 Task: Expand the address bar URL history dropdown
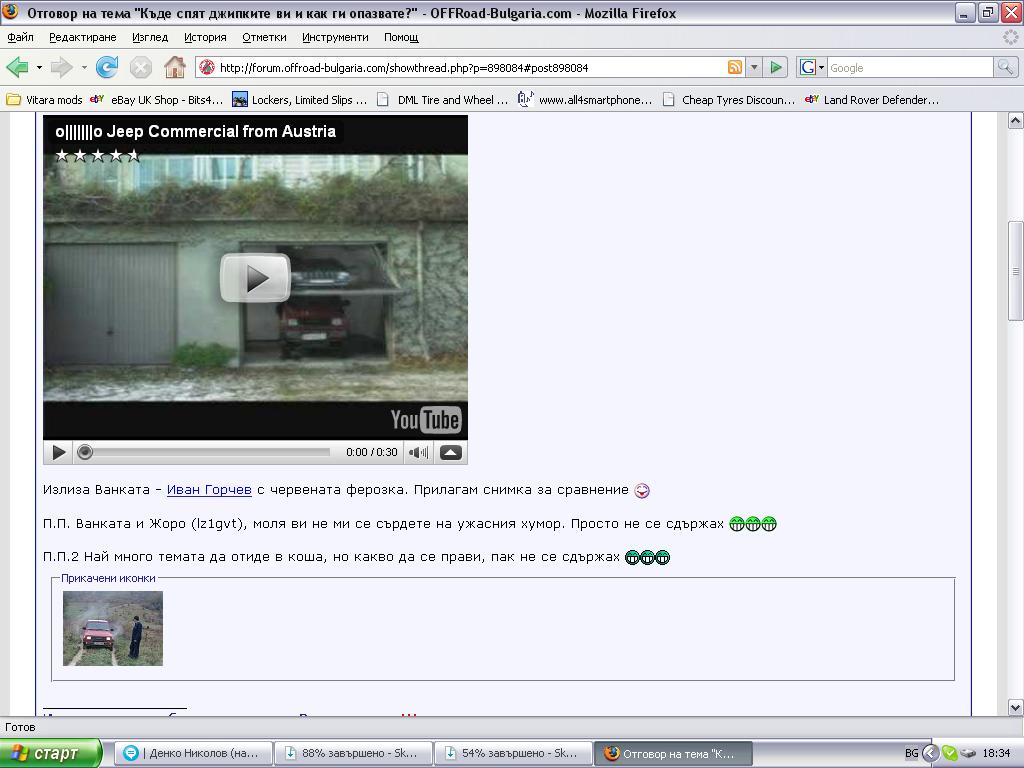754,67
